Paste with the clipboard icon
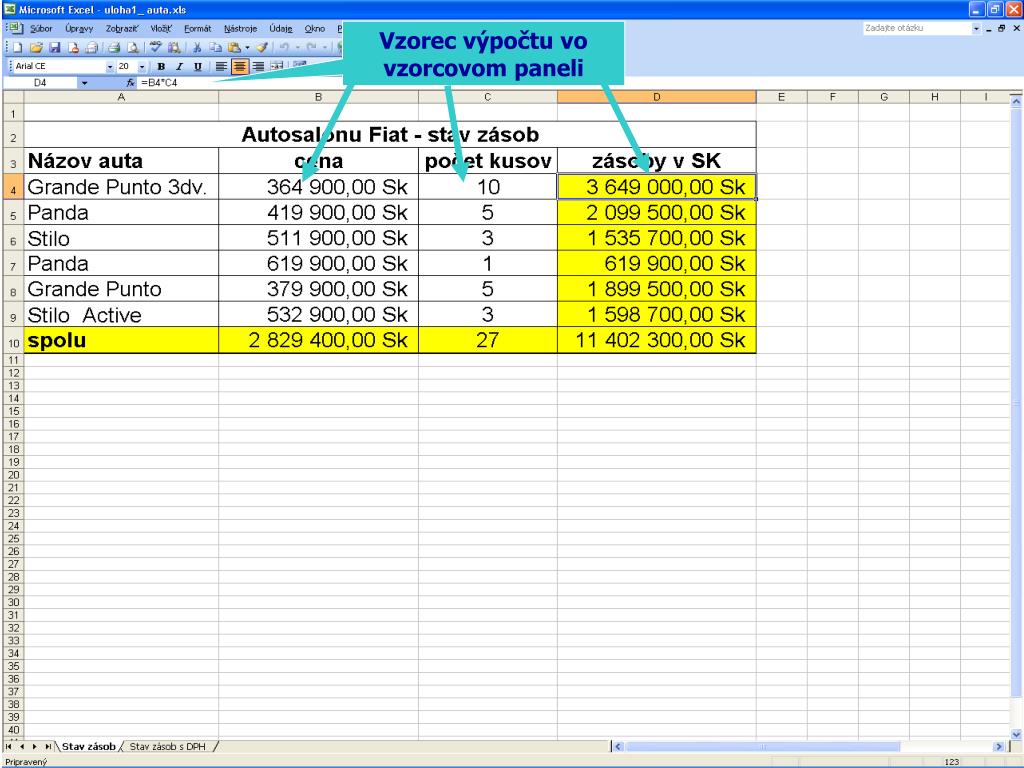This screenshot has height=768, width=1024. pyautogui.click(x=234, y=48)
